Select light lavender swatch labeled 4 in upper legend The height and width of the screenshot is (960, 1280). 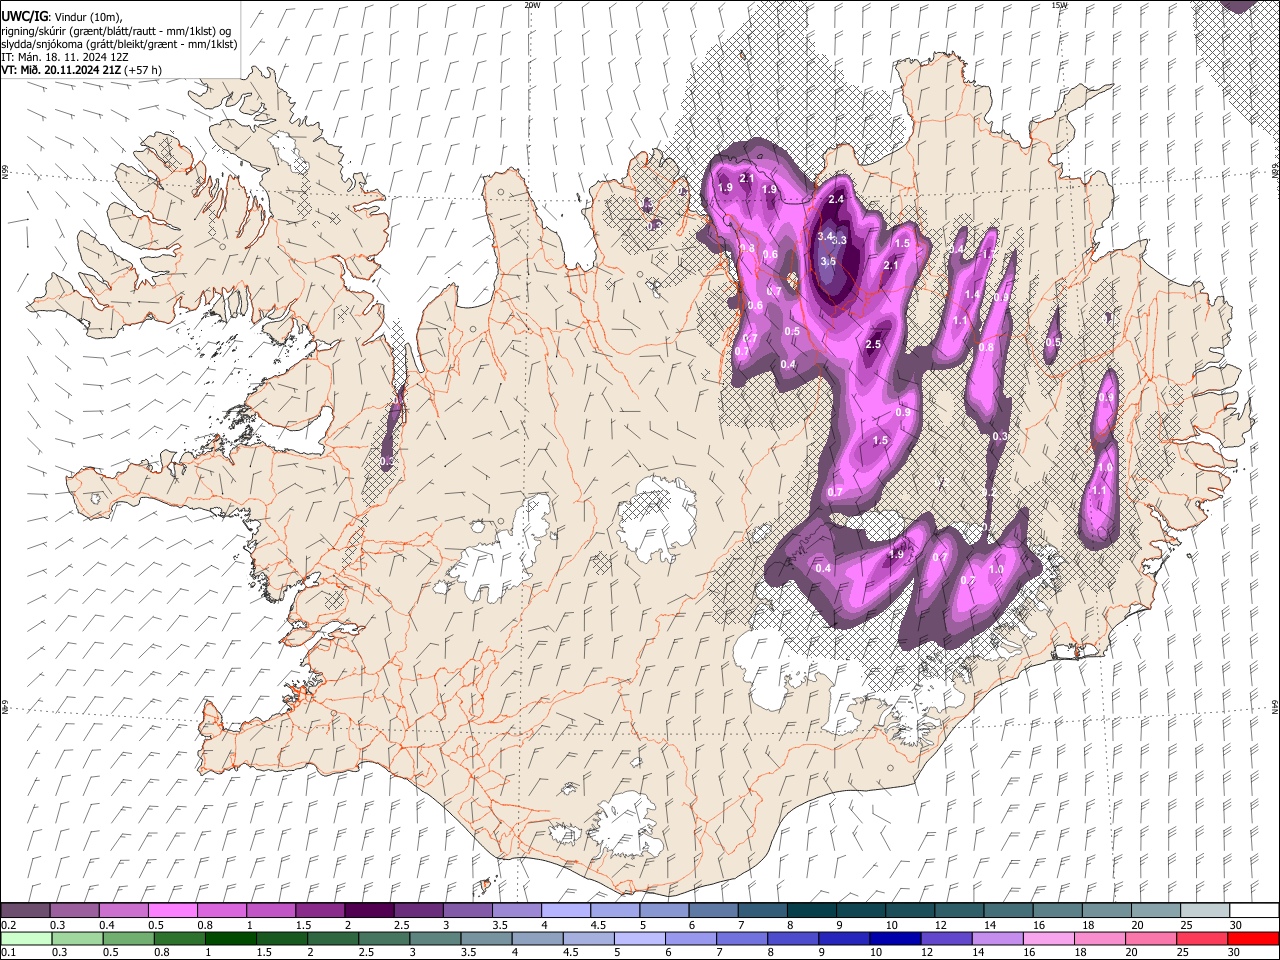click(x=565, y=911)
